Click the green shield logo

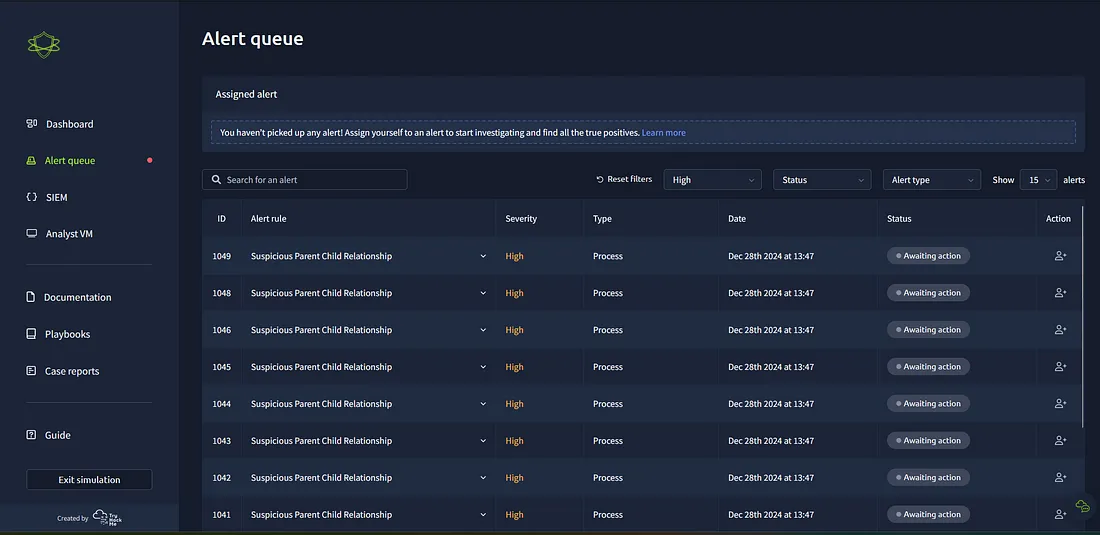tap(43, 45)
